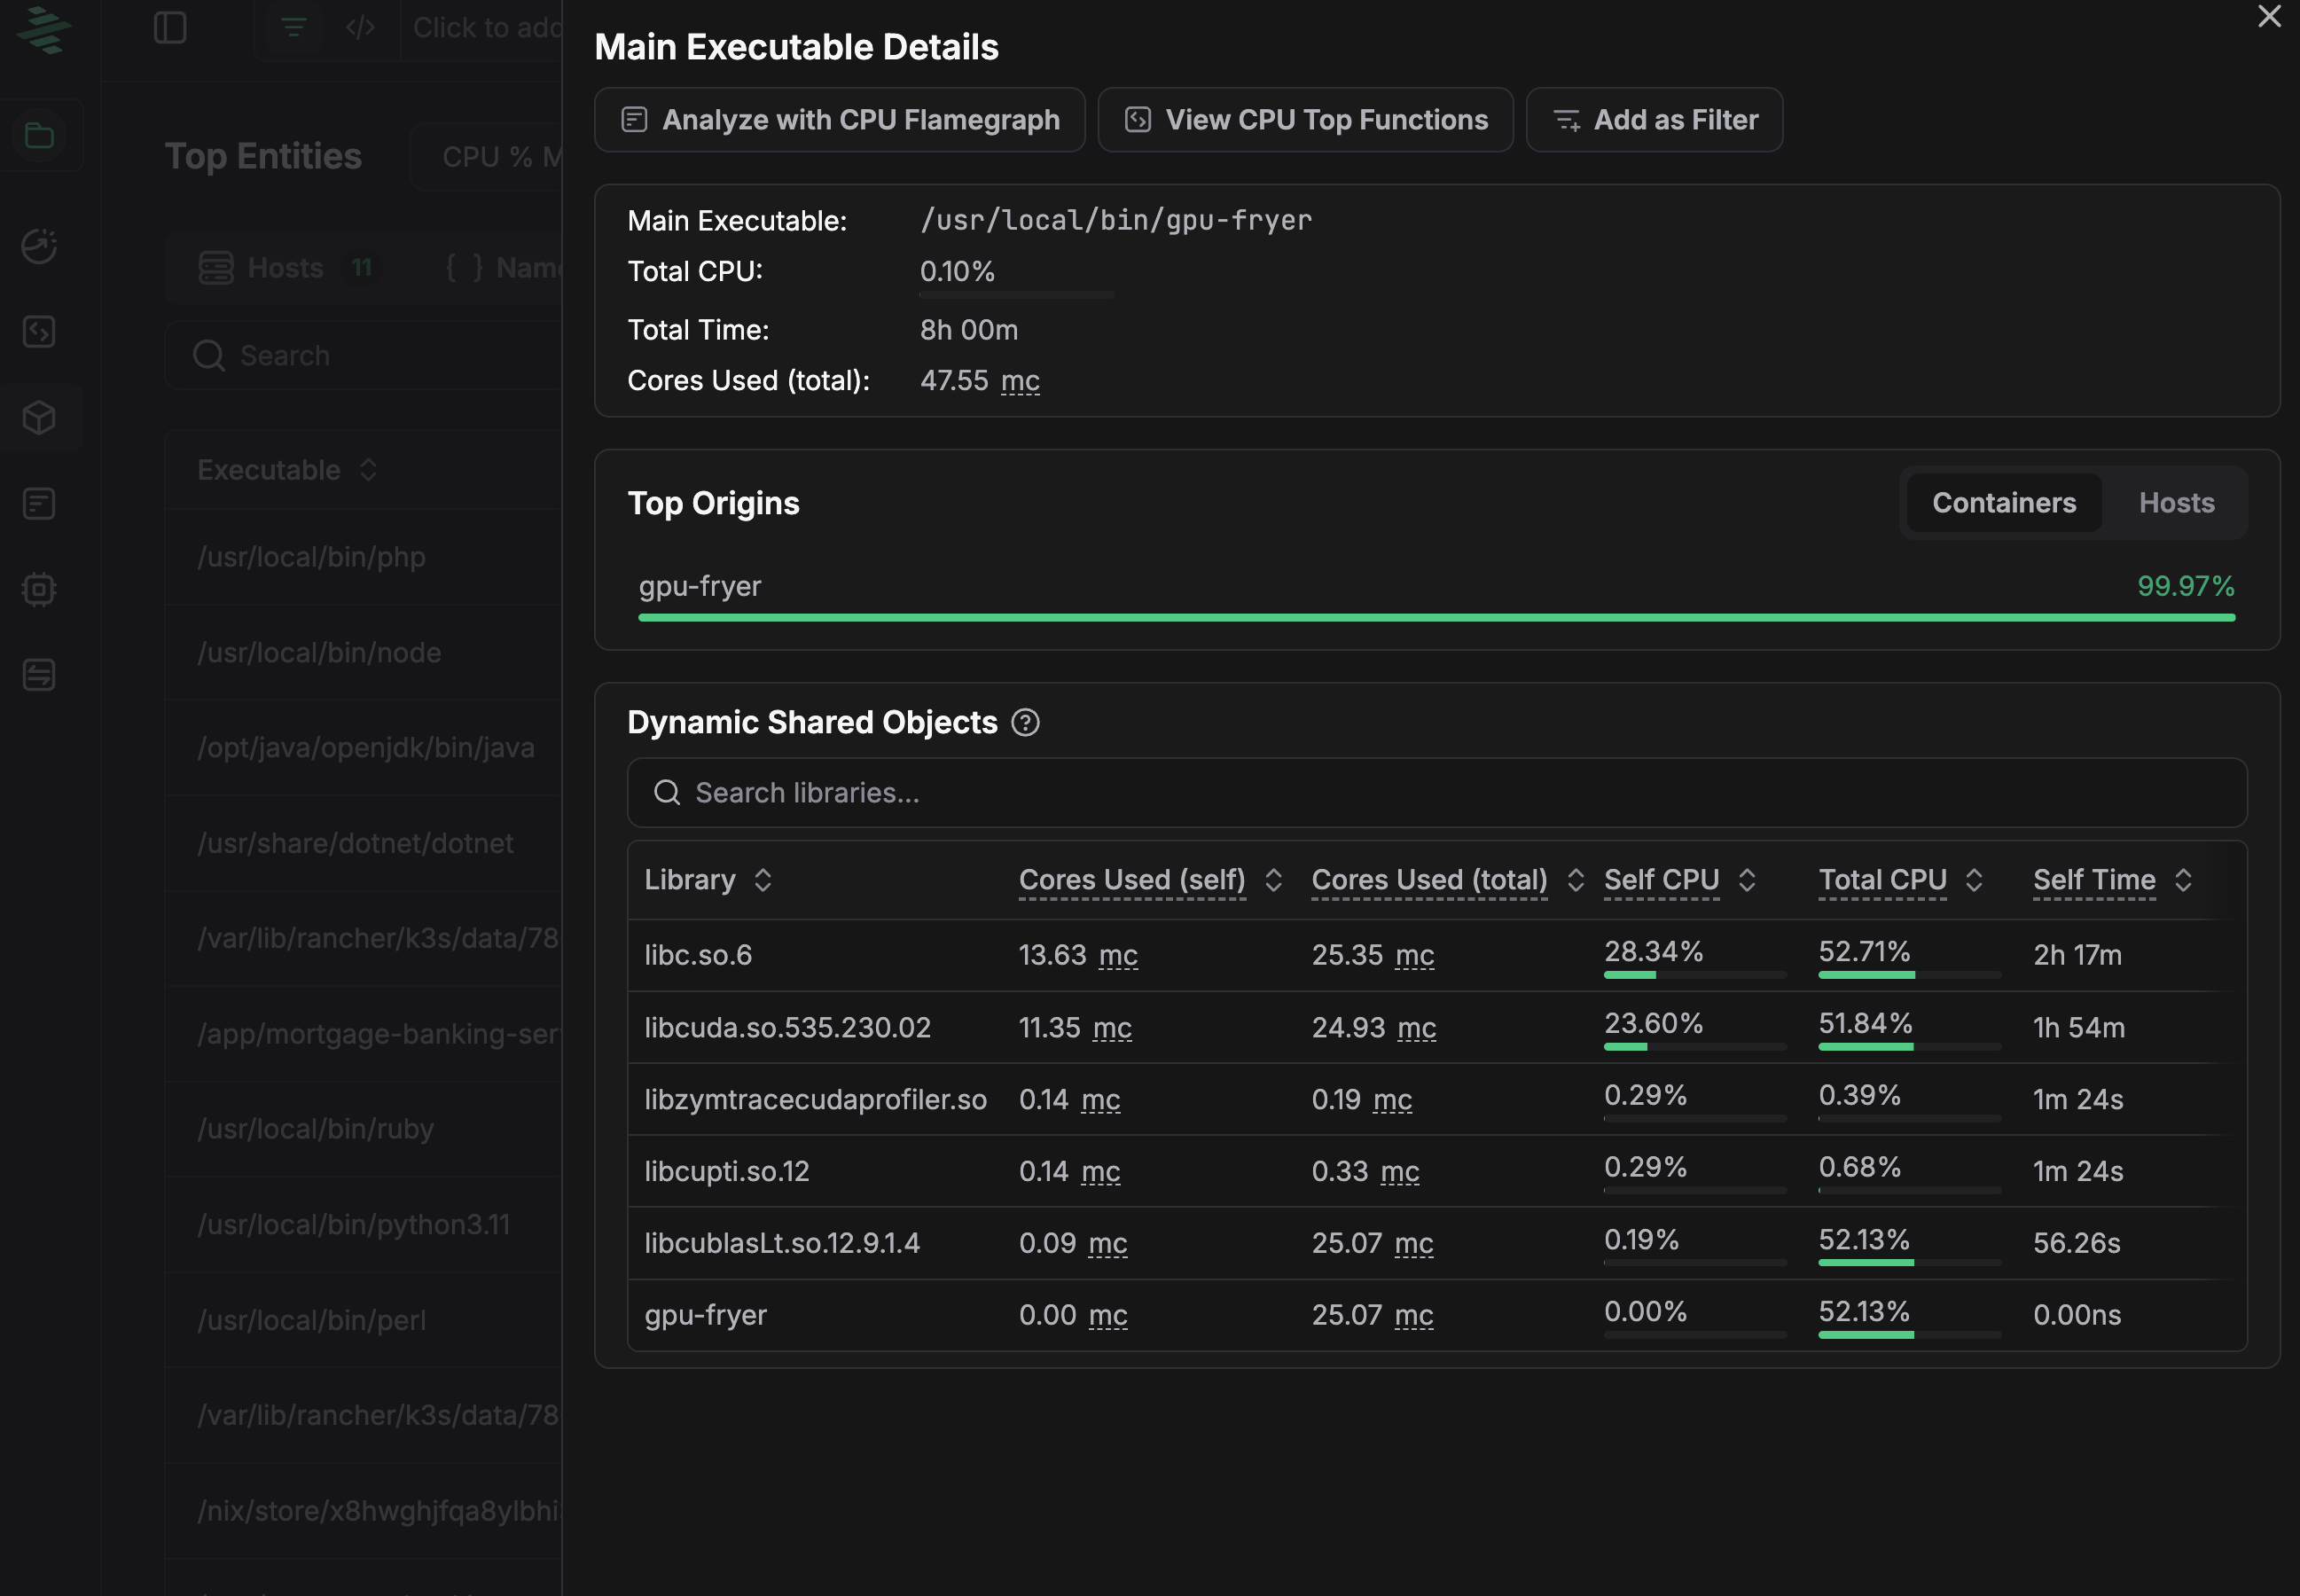Open the Hosts tab showing 11 entries
Screen dimensions: 2300x1596
(289, 267)
